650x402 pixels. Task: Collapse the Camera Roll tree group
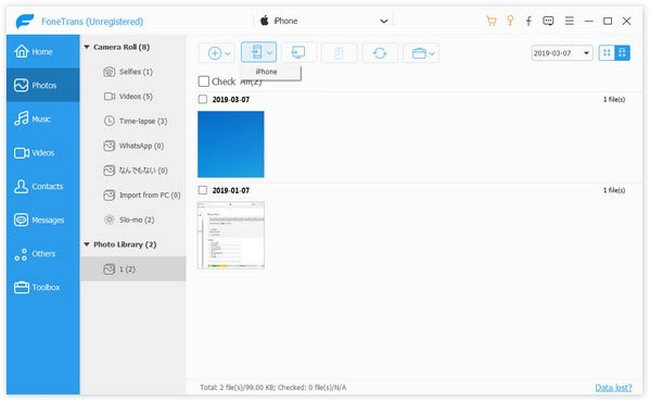coord(87,47)
